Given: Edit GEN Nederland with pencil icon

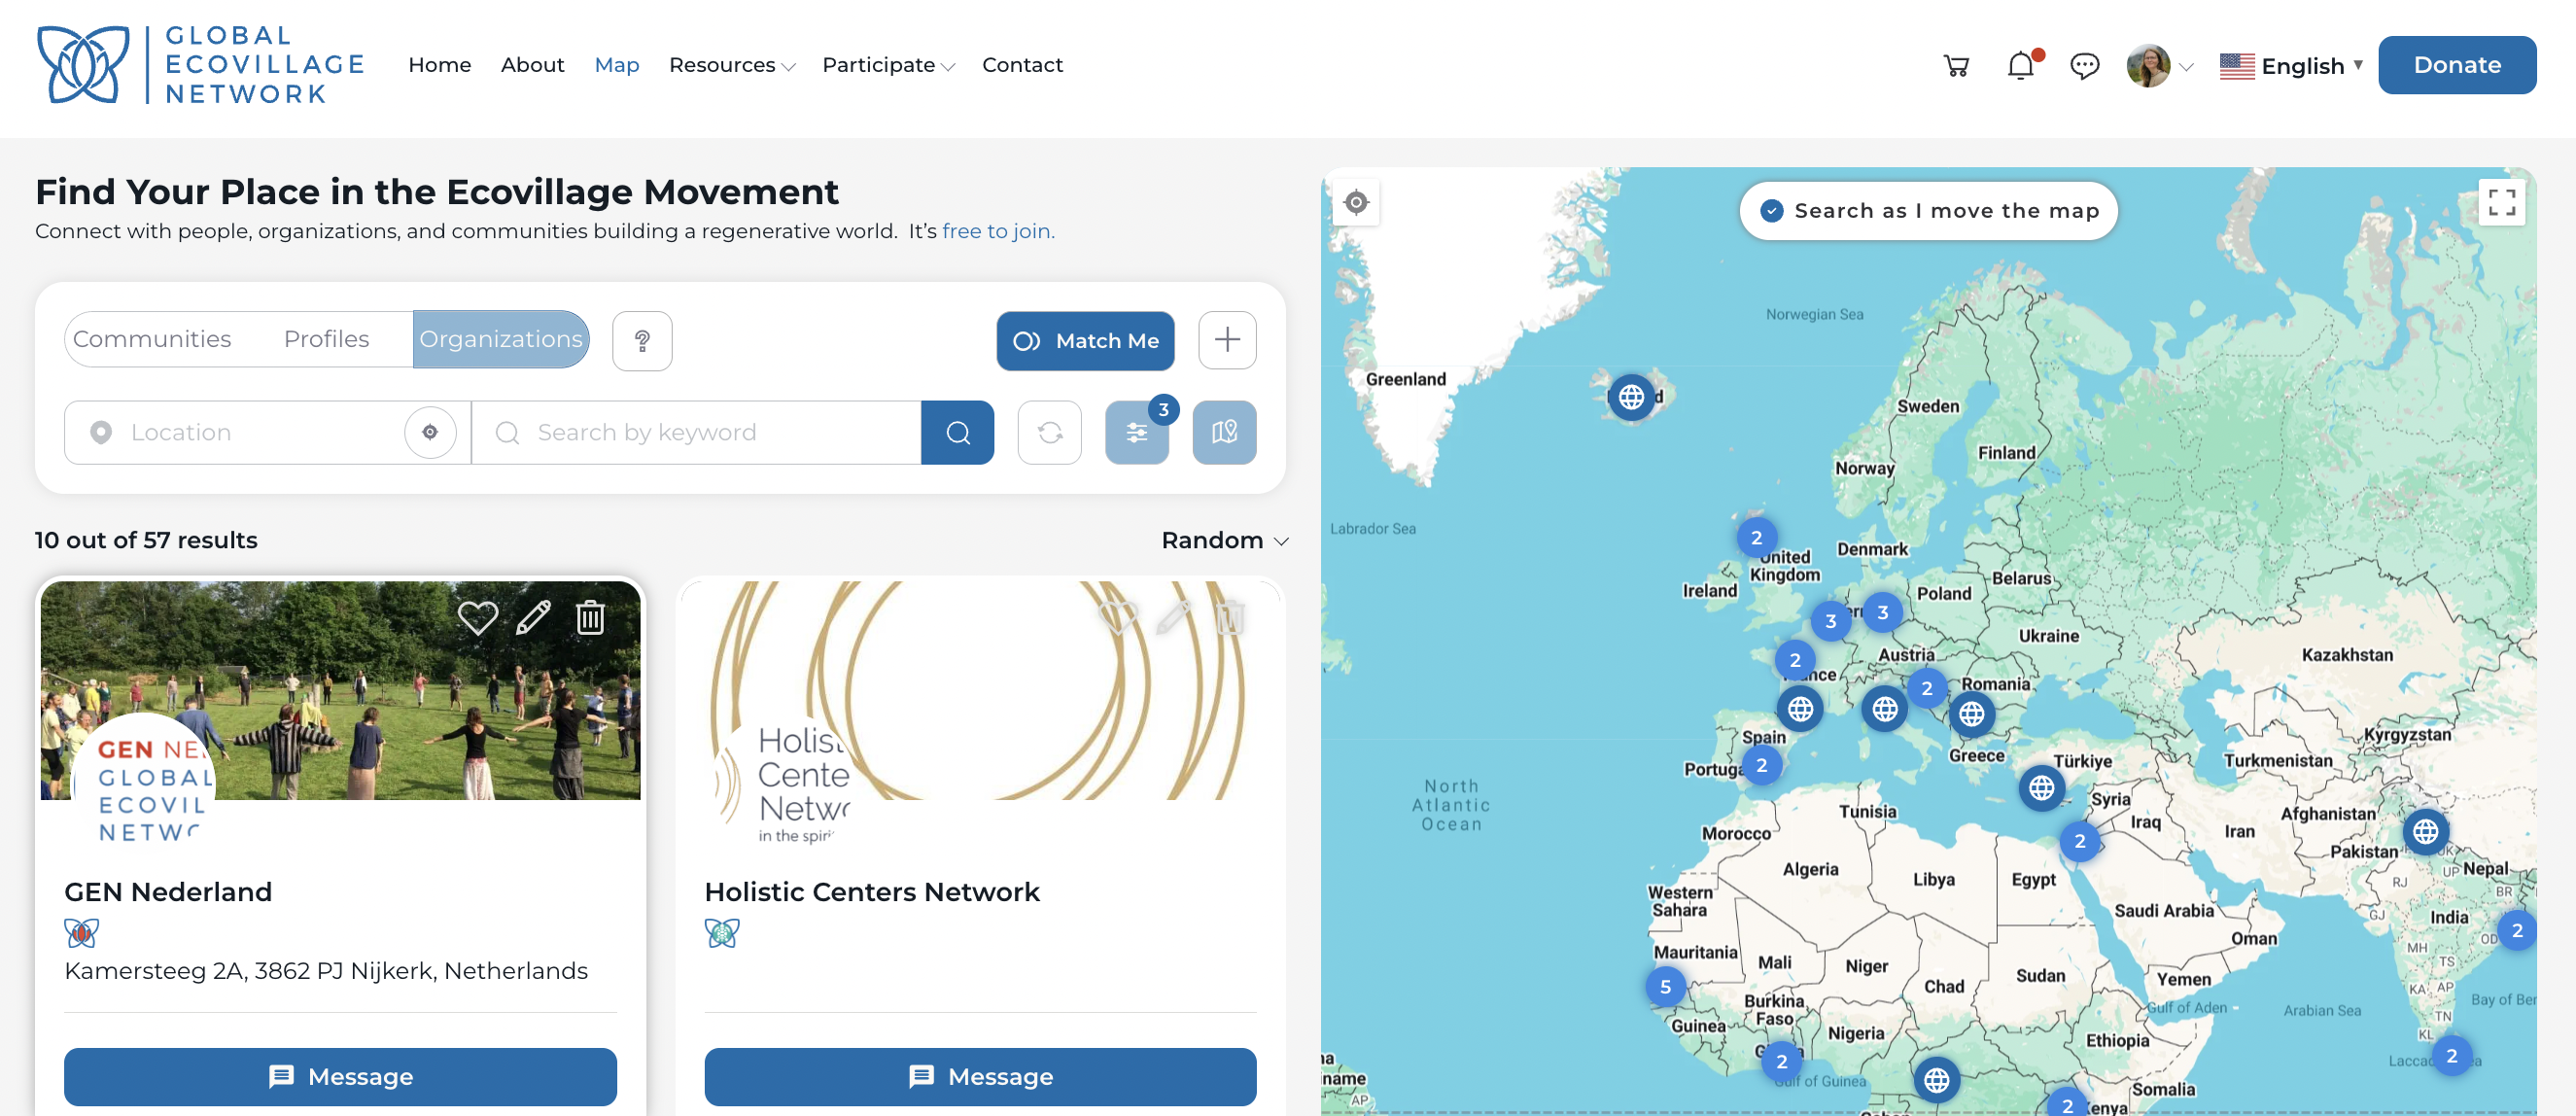Looking at the screenshot, I should click(x=533, y=617).
